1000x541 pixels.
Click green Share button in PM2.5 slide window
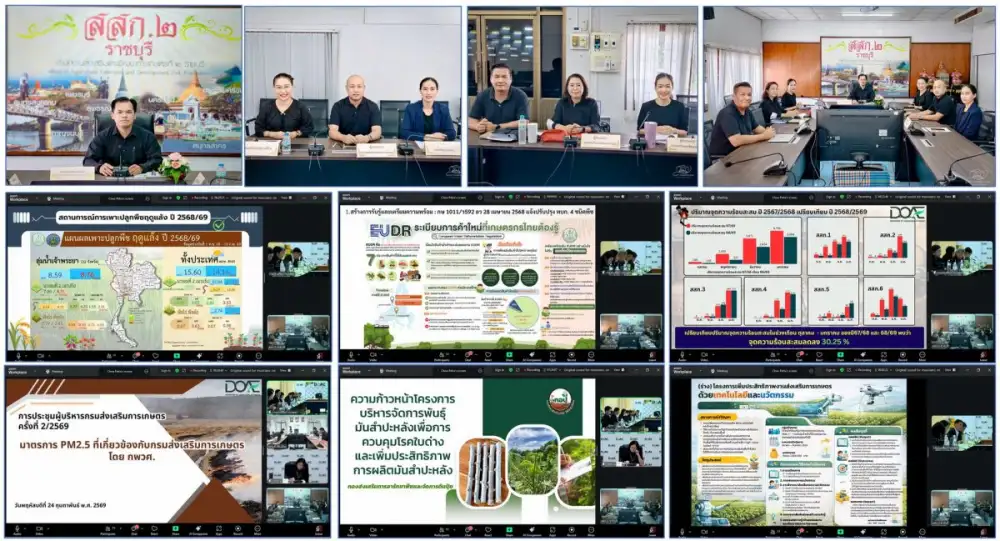175,530
